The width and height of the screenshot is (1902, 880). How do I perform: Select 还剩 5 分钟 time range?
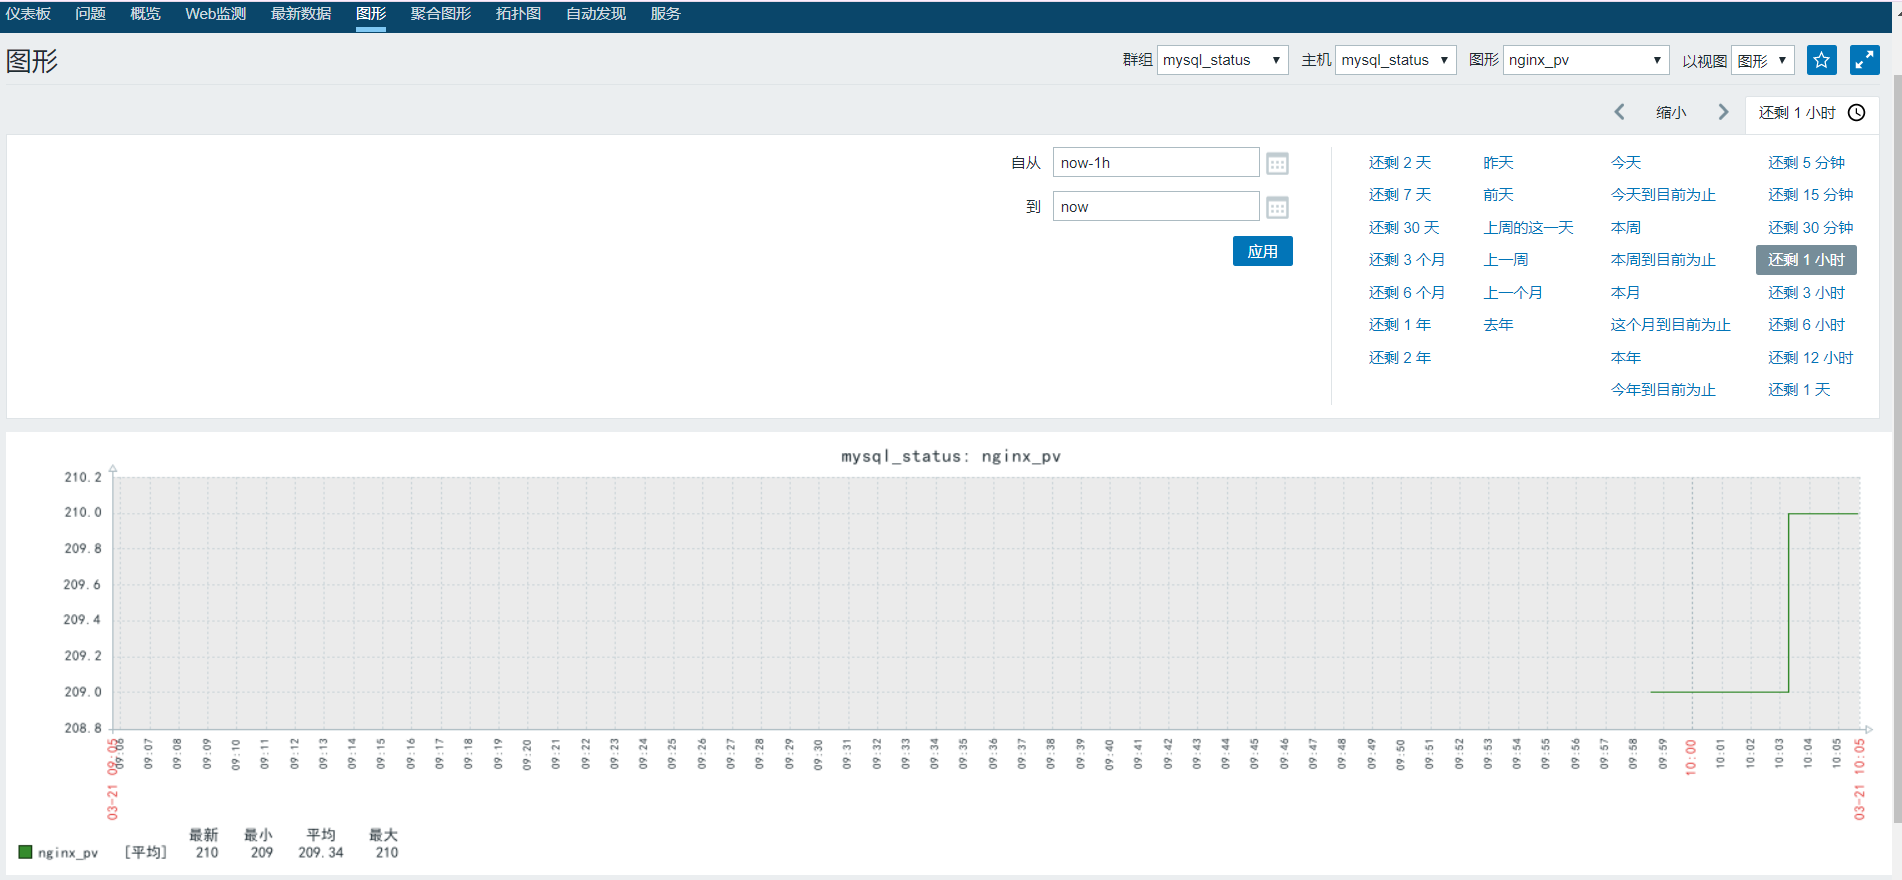(1806, 163)
